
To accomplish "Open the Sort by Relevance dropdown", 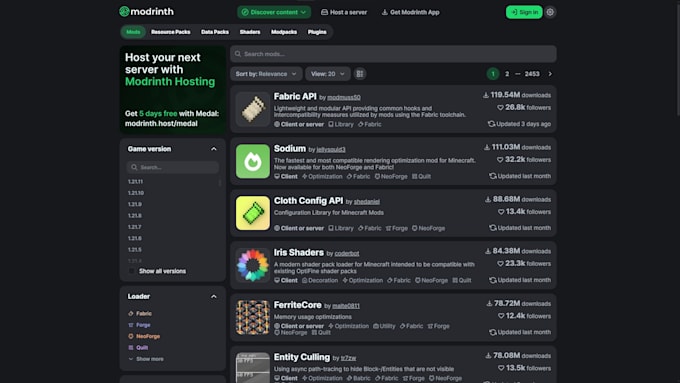I will pyautogui.click(x=266, y=74).
